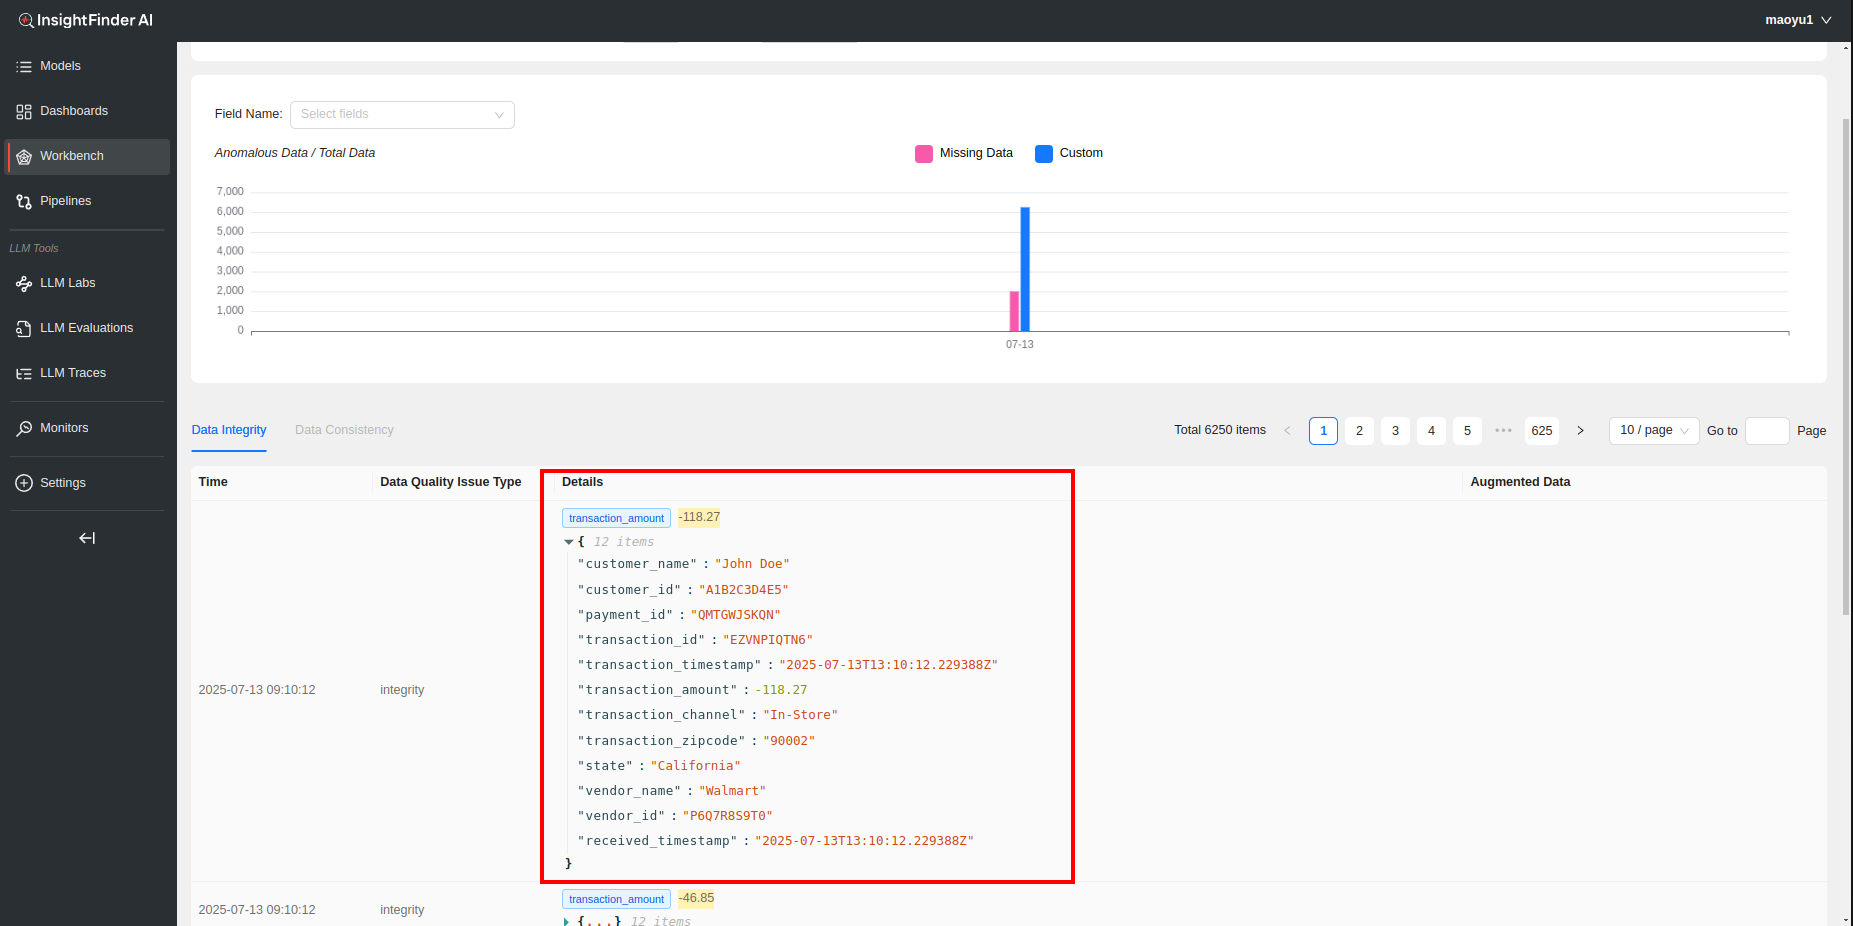
Task: Switch to the Data Consistency tab
Action: coord(344,430)
